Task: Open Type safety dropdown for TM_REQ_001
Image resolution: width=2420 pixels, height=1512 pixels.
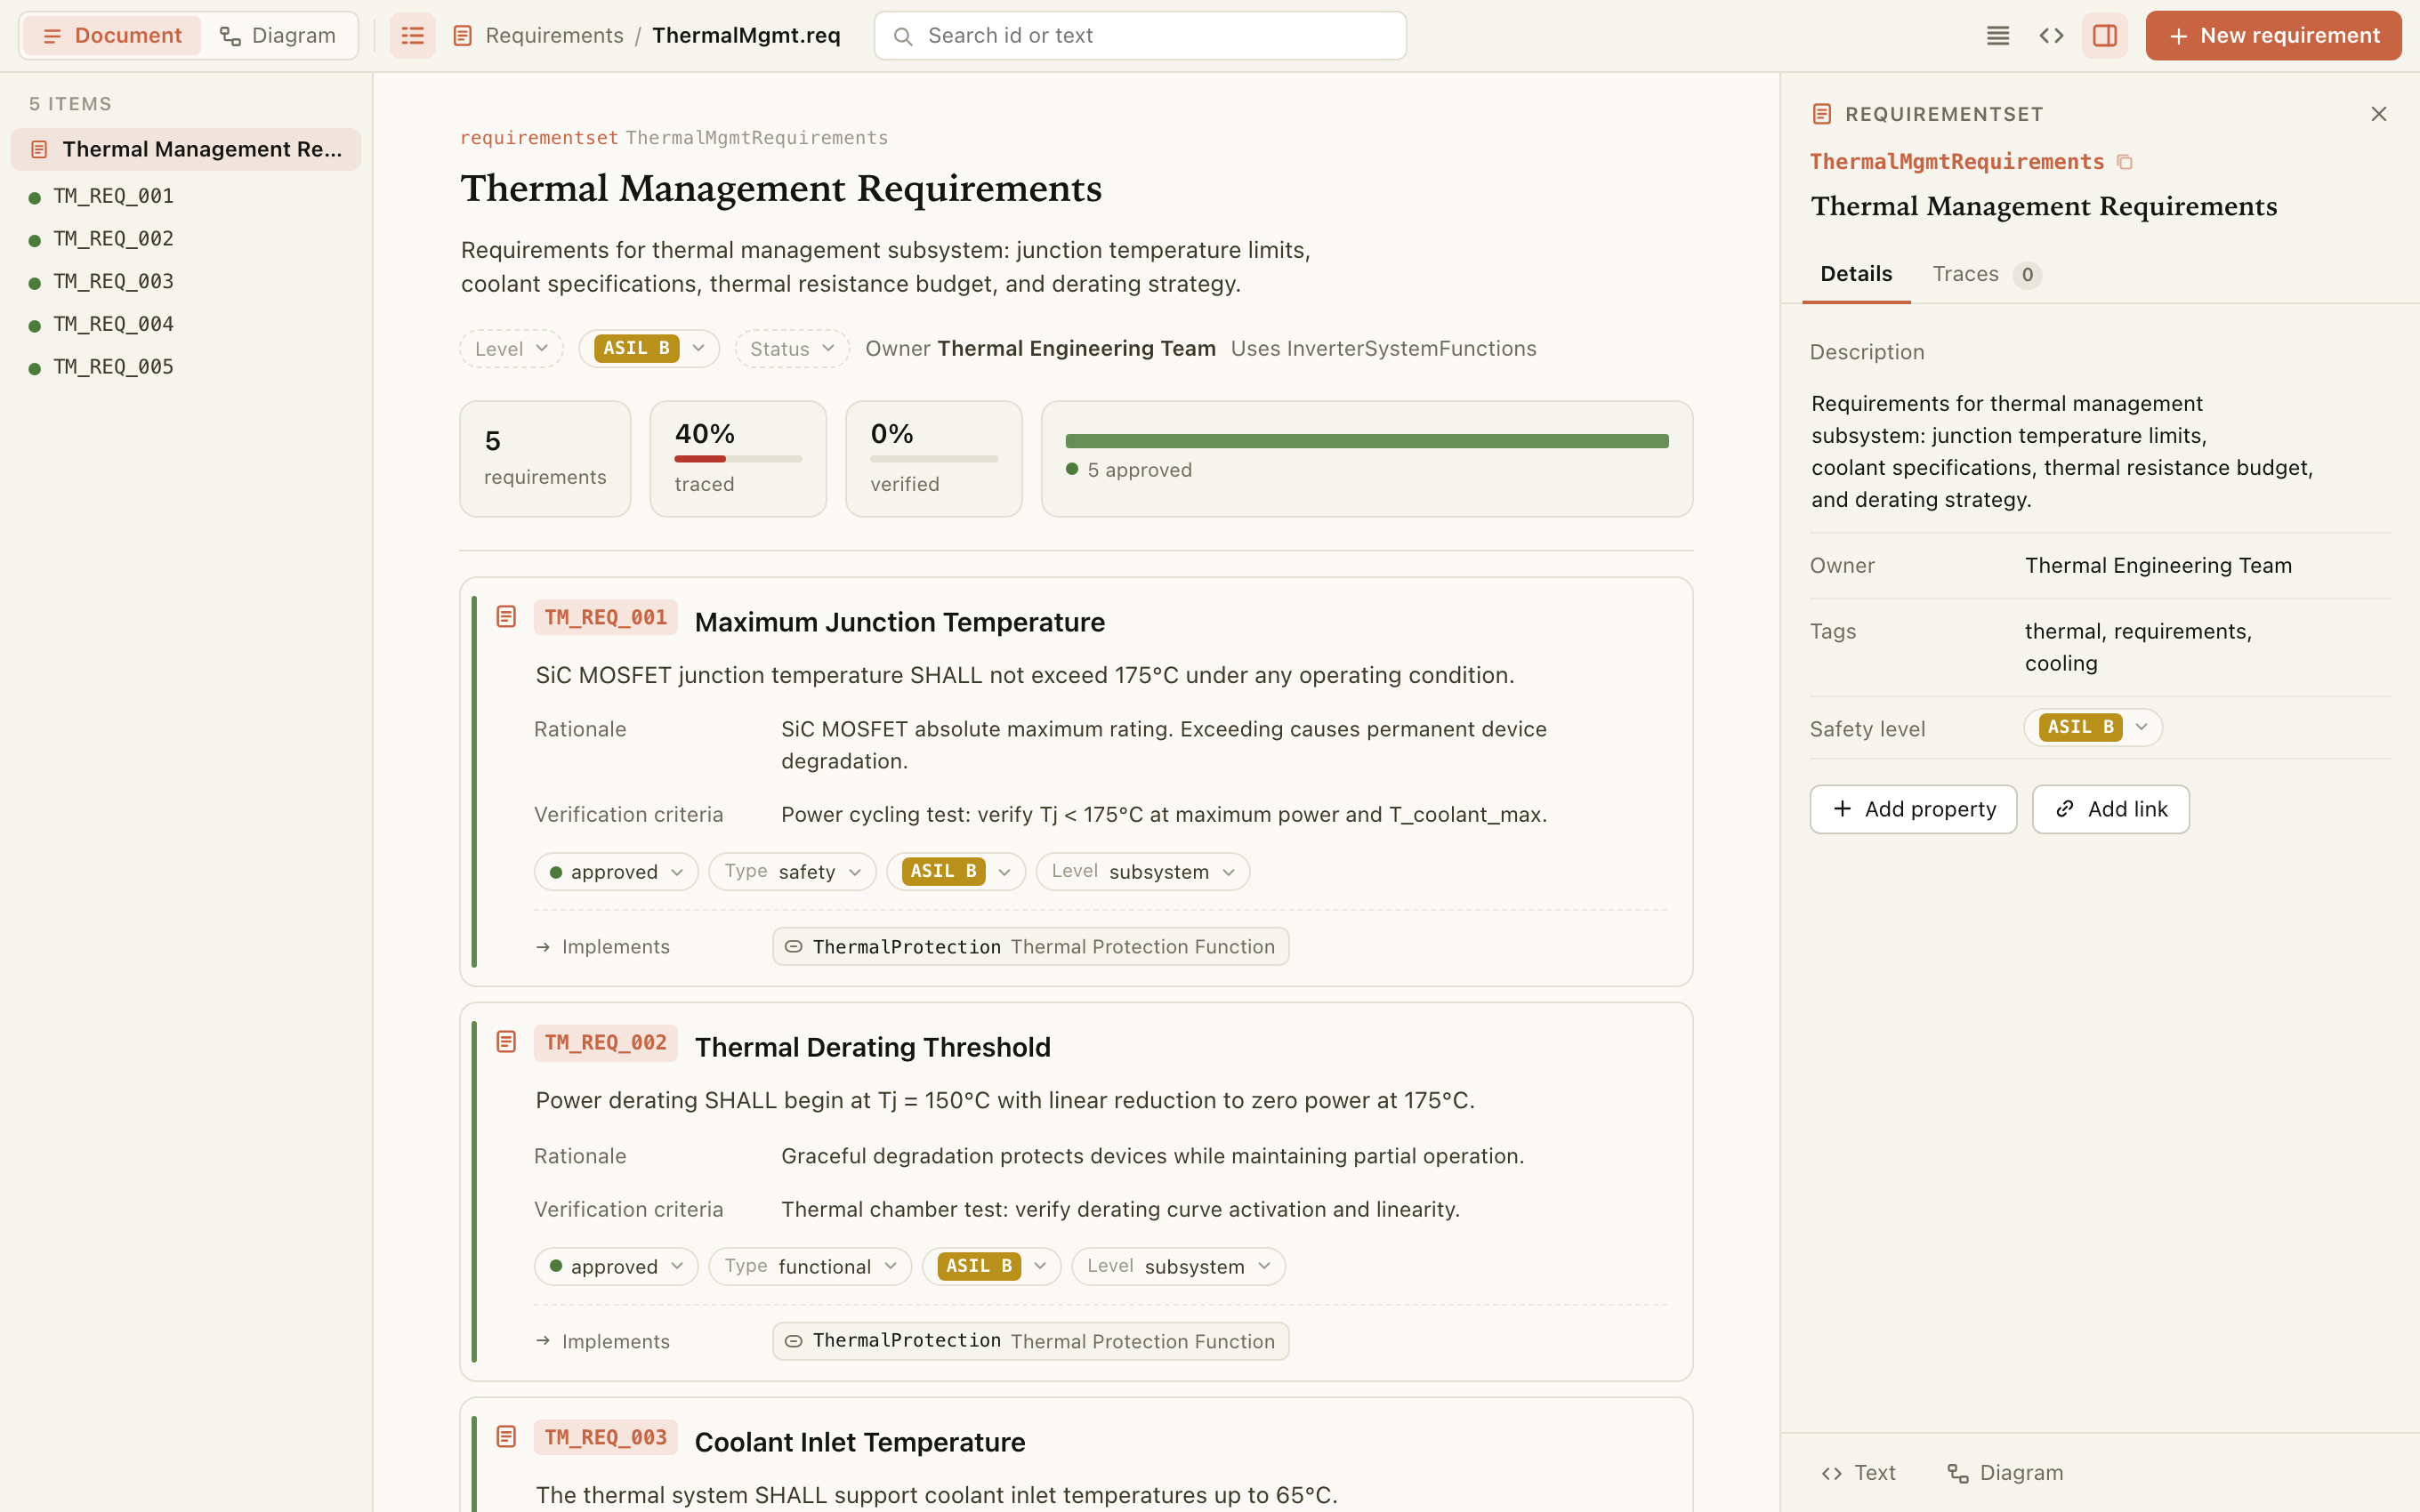Action: (x=792, y=872)
